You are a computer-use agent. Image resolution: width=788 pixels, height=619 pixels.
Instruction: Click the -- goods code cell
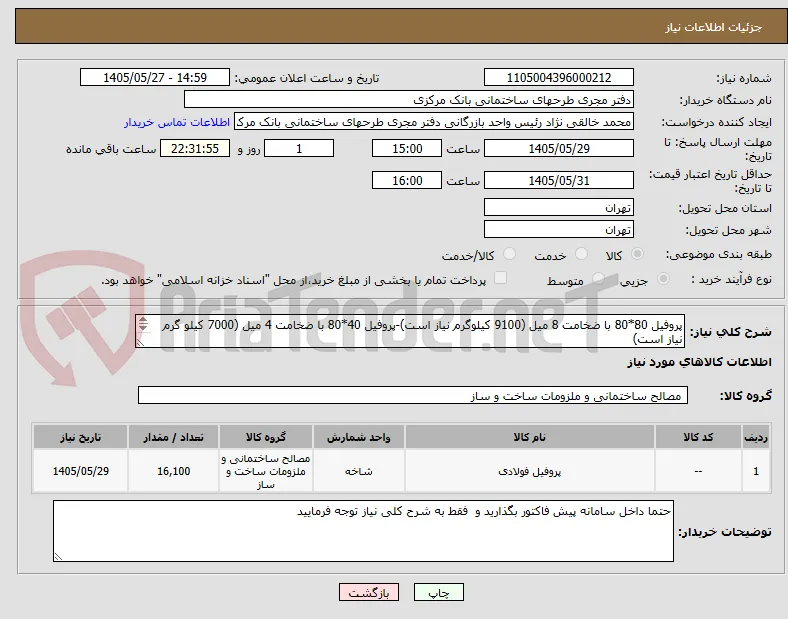tap(698, 471)
